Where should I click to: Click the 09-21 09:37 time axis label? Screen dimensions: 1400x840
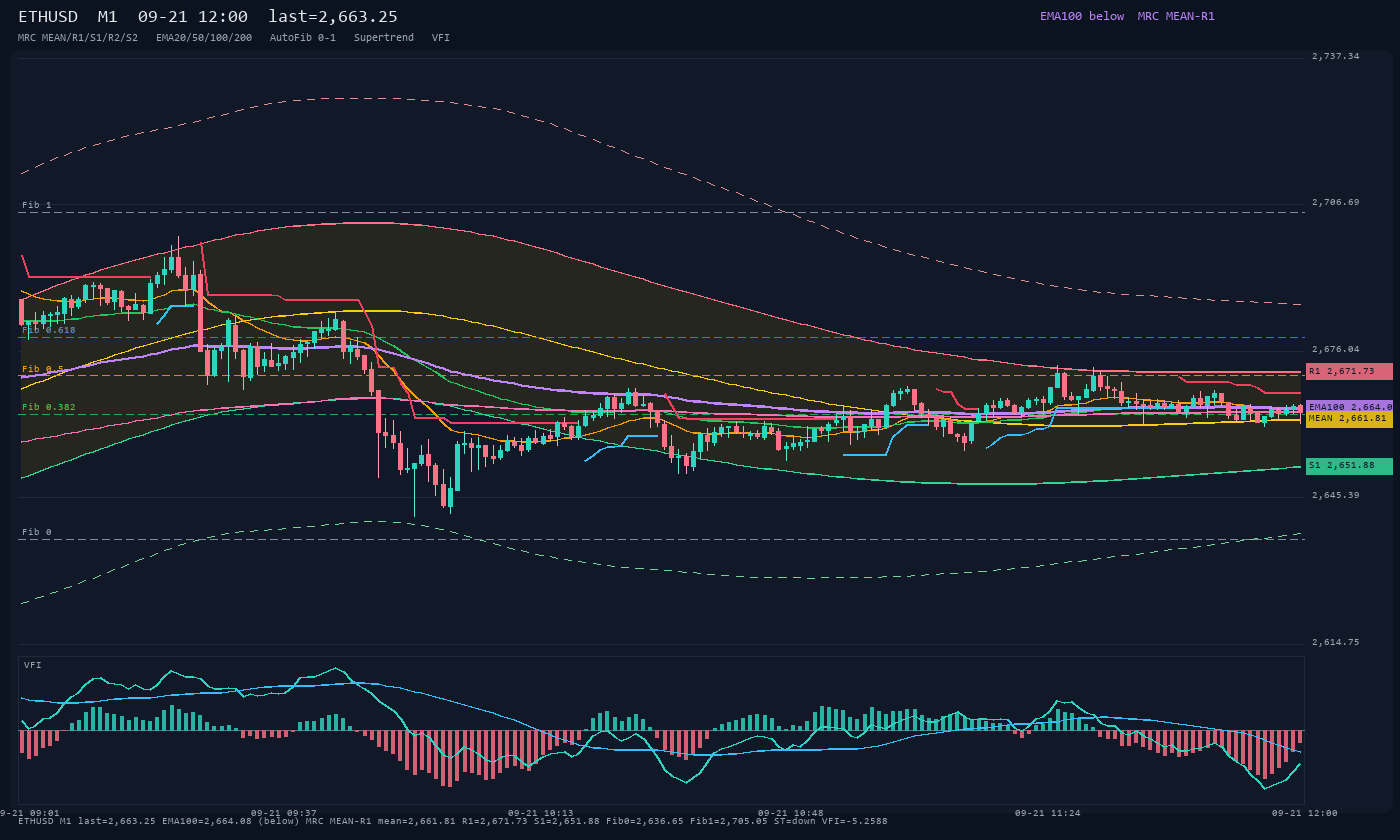pyautogui.click(x=283, y=813)
